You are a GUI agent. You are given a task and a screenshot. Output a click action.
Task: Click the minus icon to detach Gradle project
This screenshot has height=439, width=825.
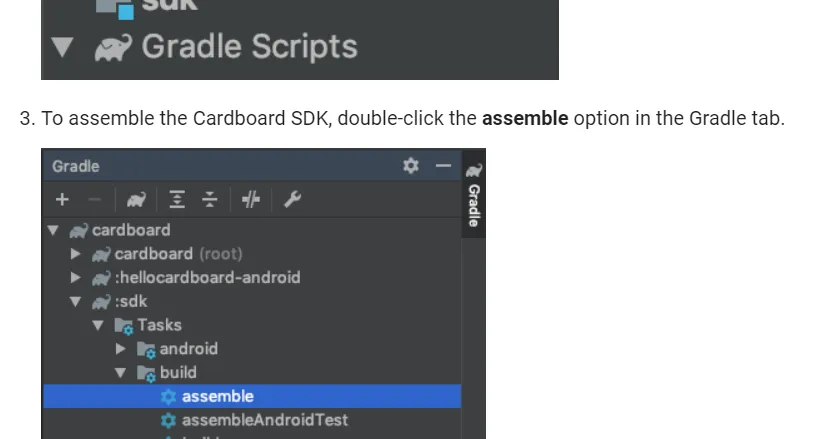[x=94, y=200]
